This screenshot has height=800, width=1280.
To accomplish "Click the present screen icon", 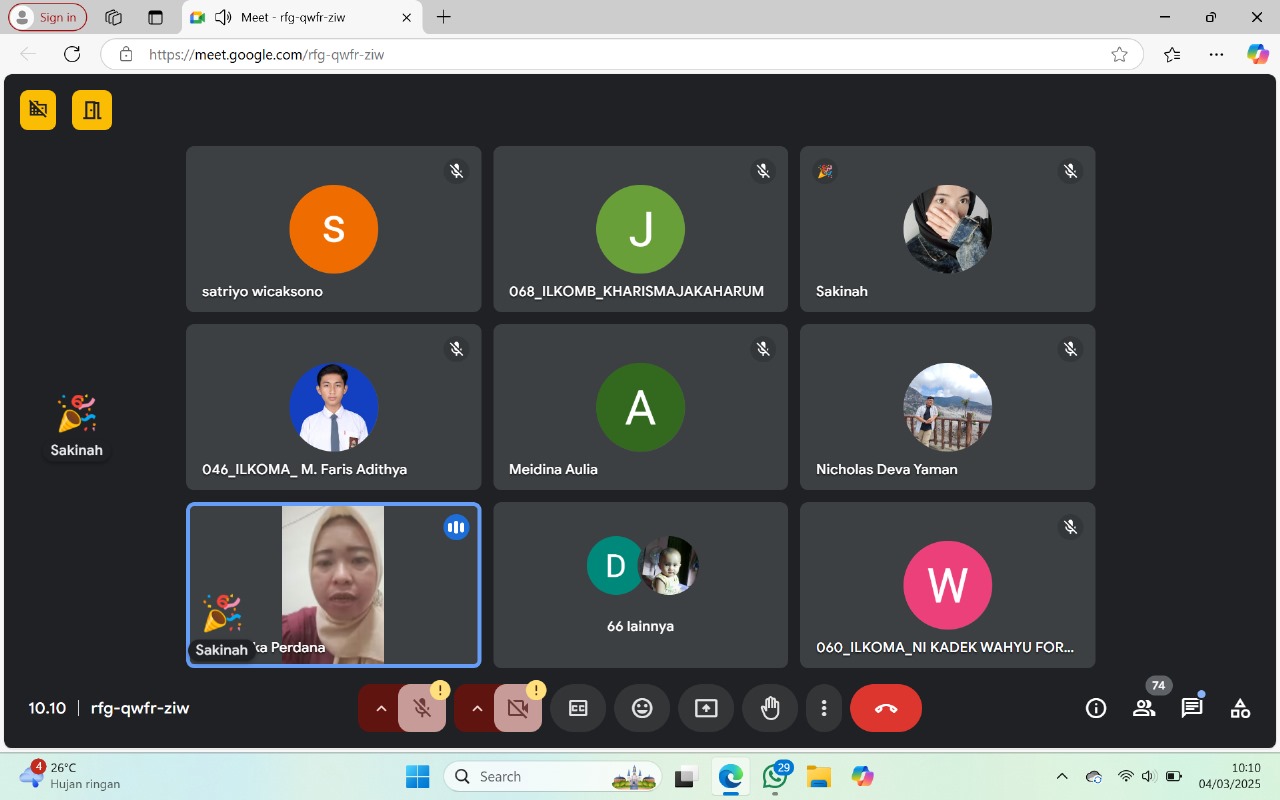I will (706, 708).
